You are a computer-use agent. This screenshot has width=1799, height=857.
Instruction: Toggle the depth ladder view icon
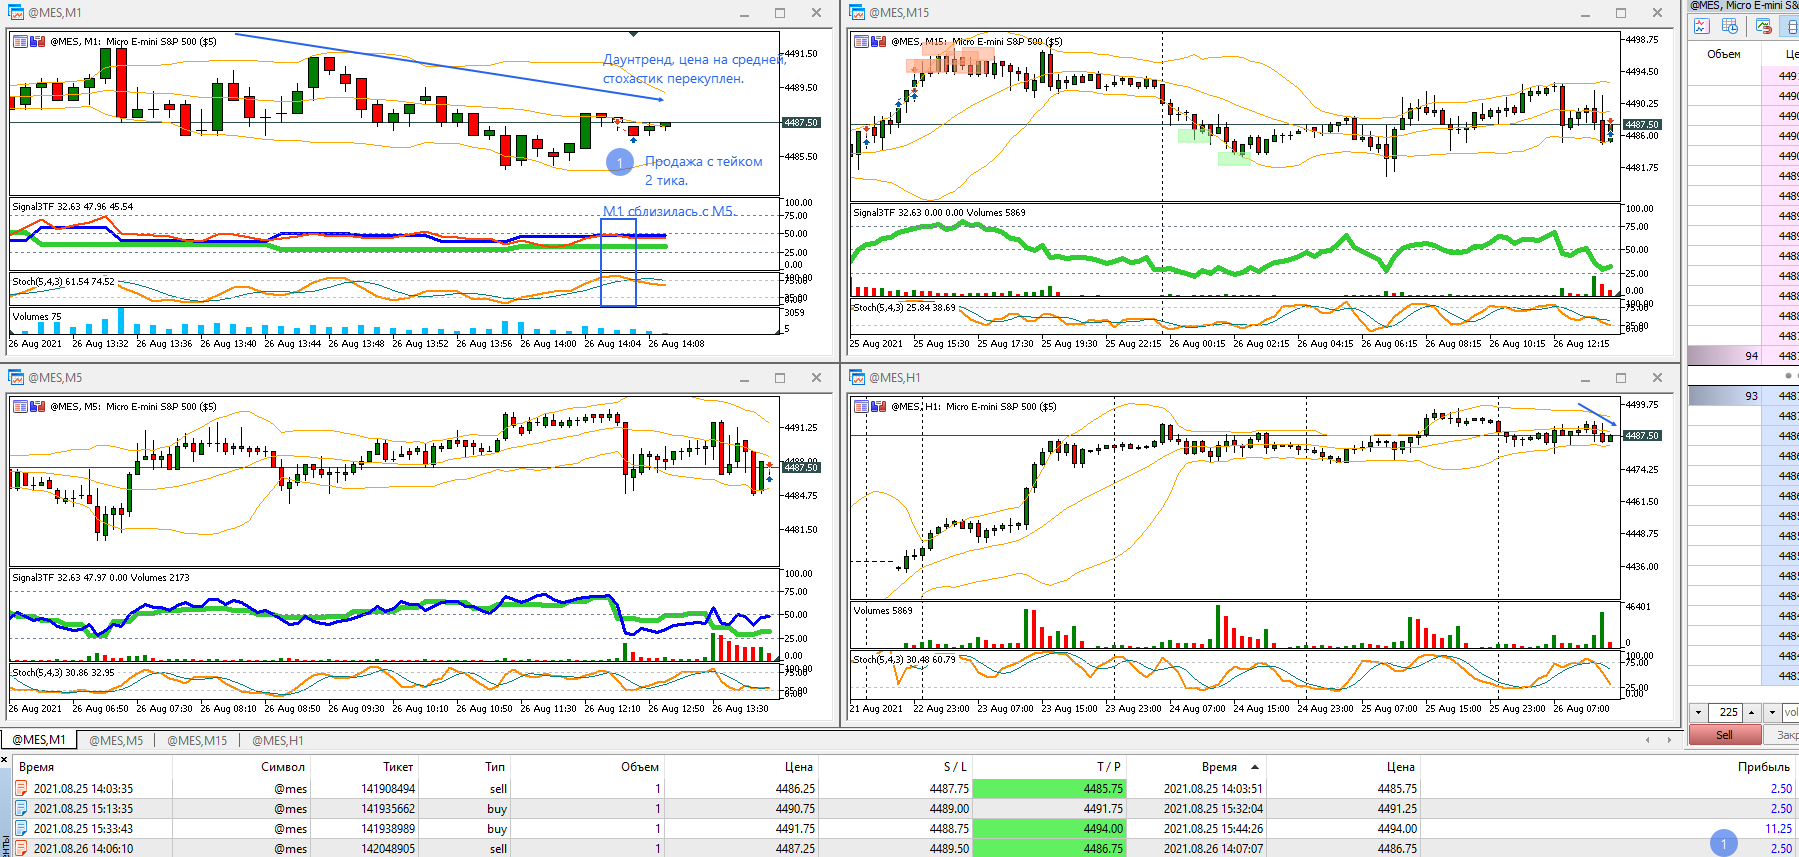(x=1791, y=27)
